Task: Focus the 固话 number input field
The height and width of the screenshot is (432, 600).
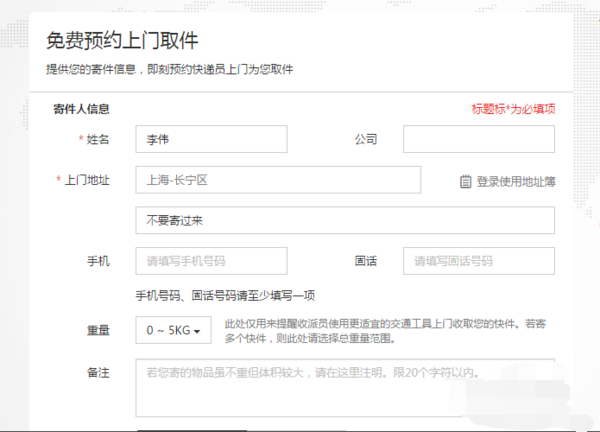Action: tap(479, 261)
